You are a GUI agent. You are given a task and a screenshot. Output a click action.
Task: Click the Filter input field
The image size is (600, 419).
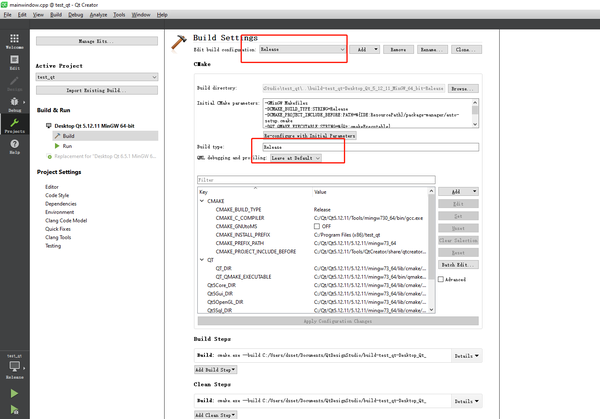[x=316, y=180]
